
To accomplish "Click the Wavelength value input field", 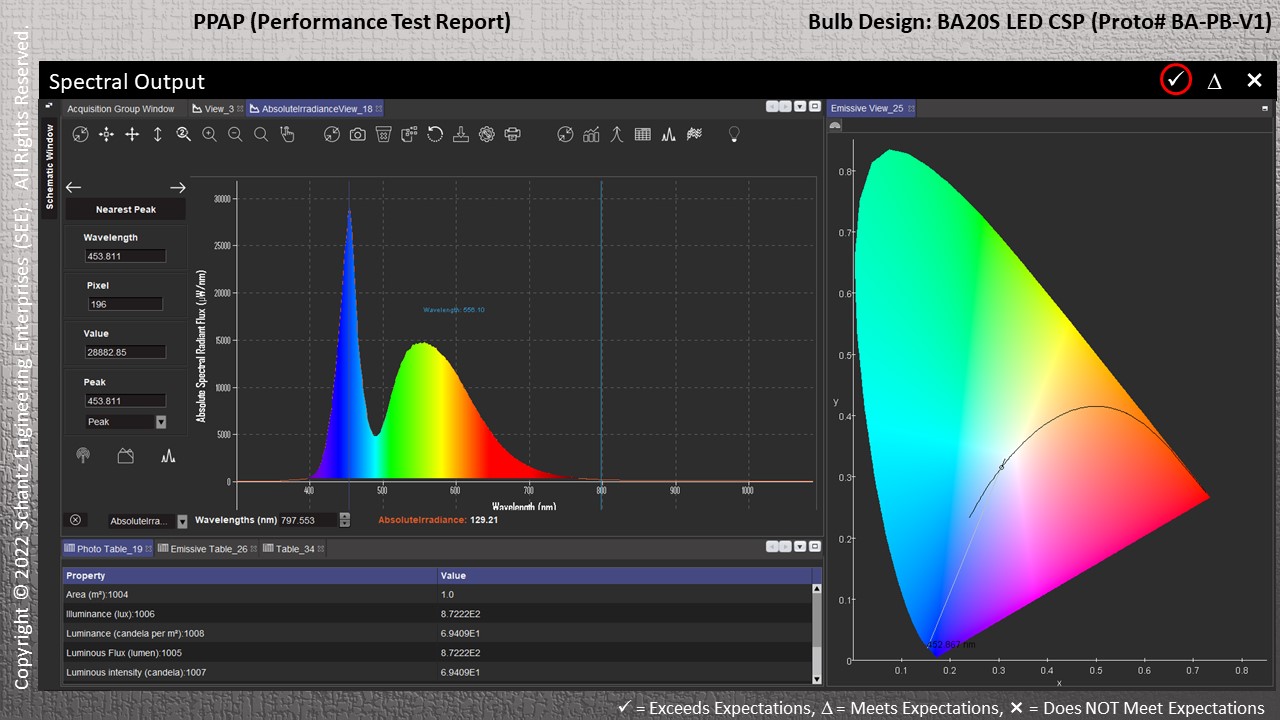I will tap(125, 256).
